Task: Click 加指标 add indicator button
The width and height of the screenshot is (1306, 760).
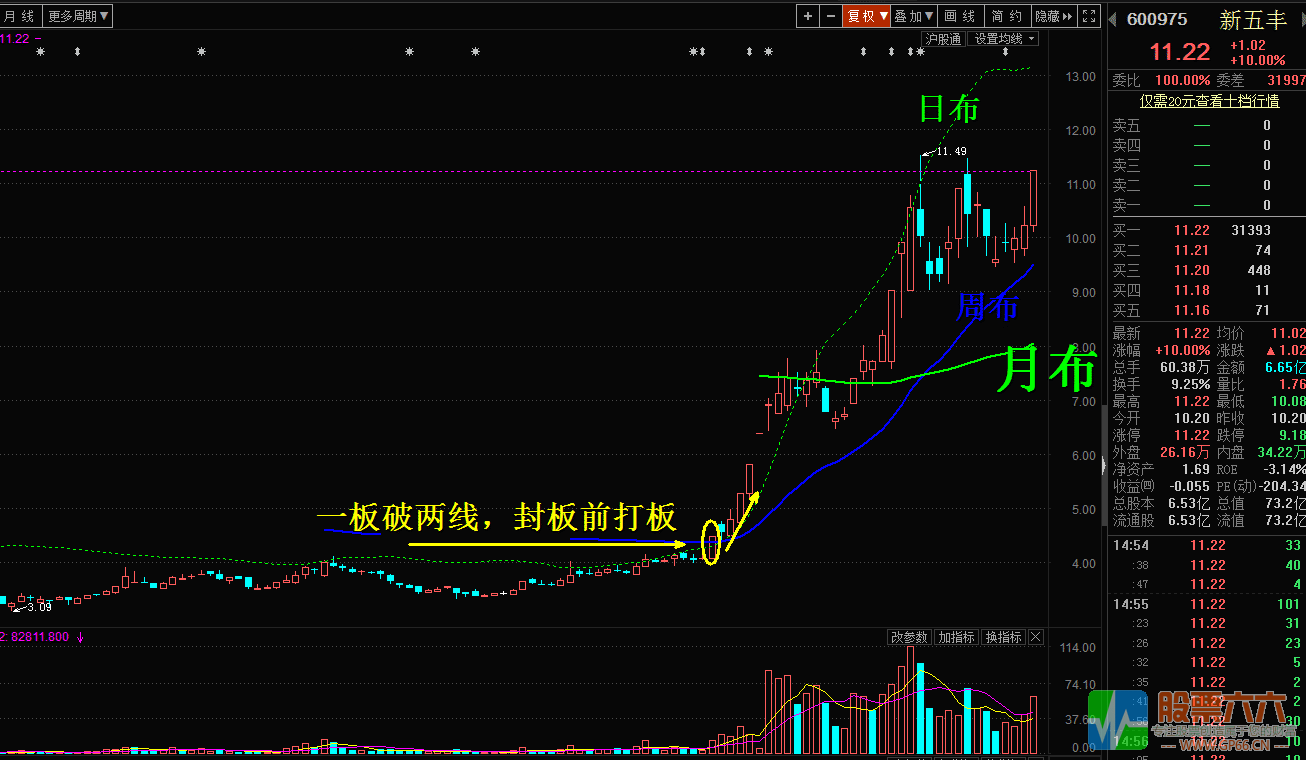Action: (957, 637)
